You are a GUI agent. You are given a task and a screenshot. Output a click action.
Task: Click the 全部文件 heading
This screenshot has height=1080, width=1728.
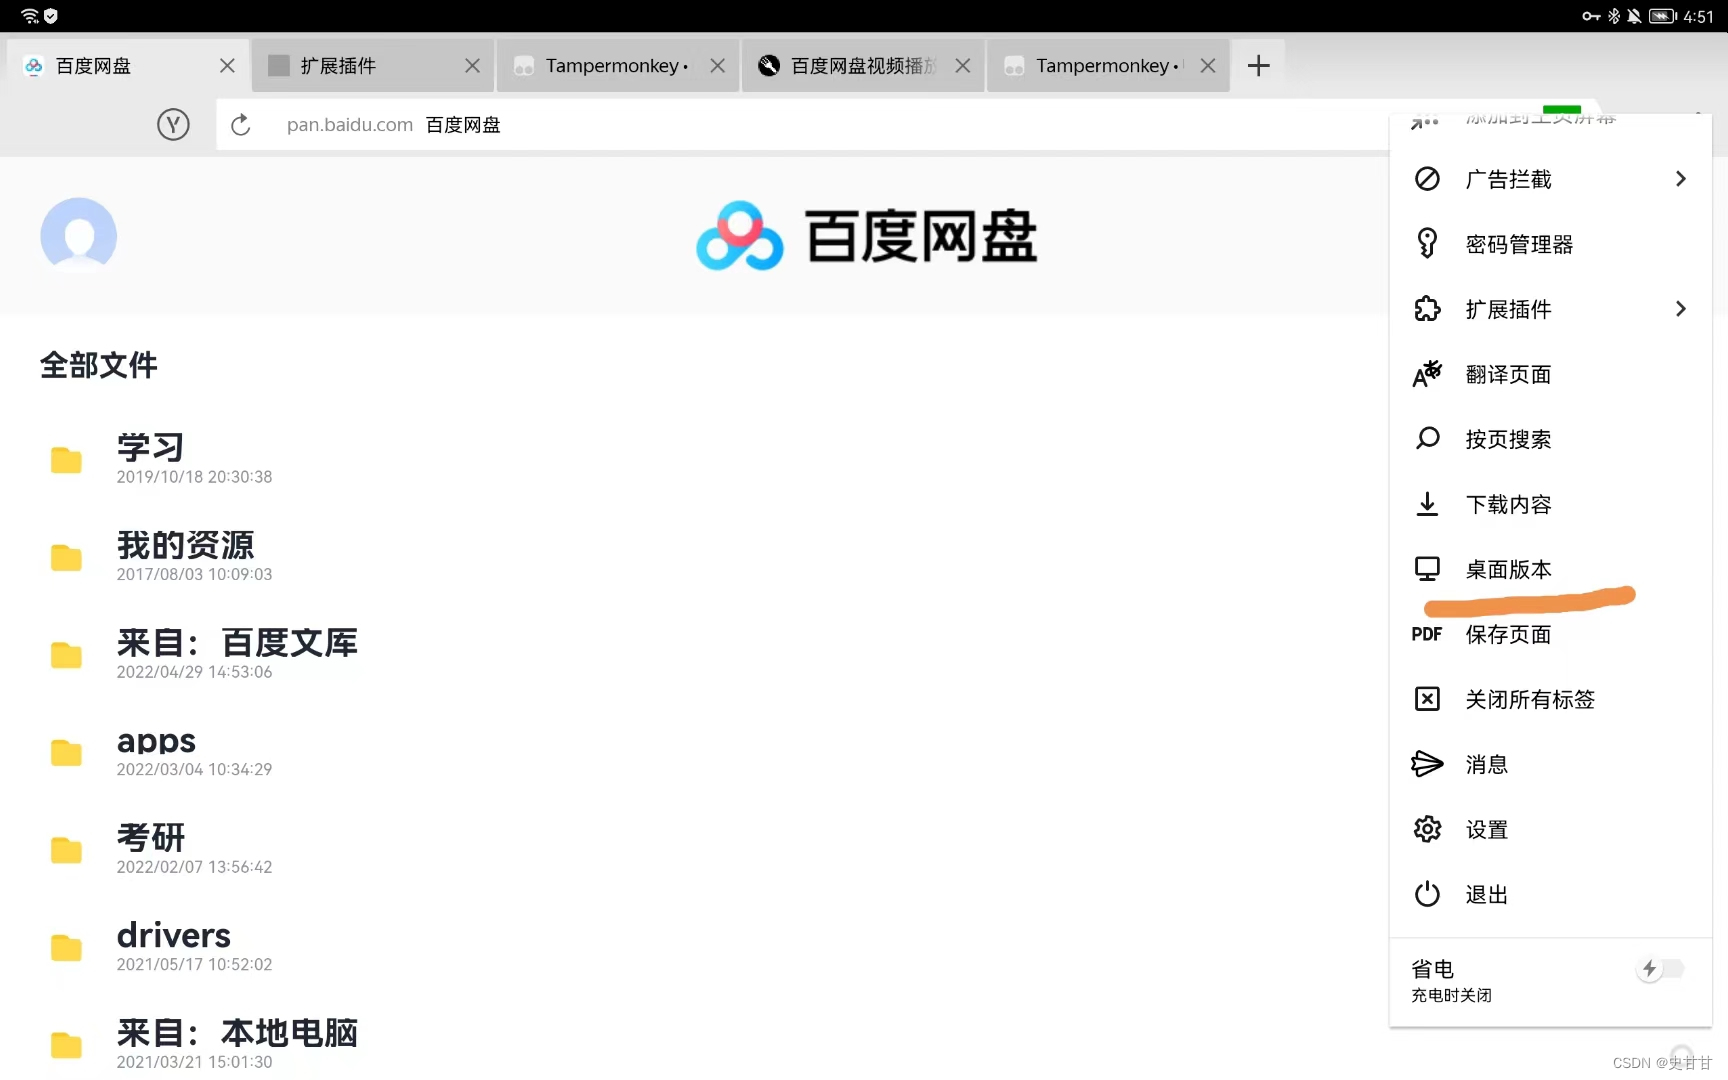[x=99, y=365]
